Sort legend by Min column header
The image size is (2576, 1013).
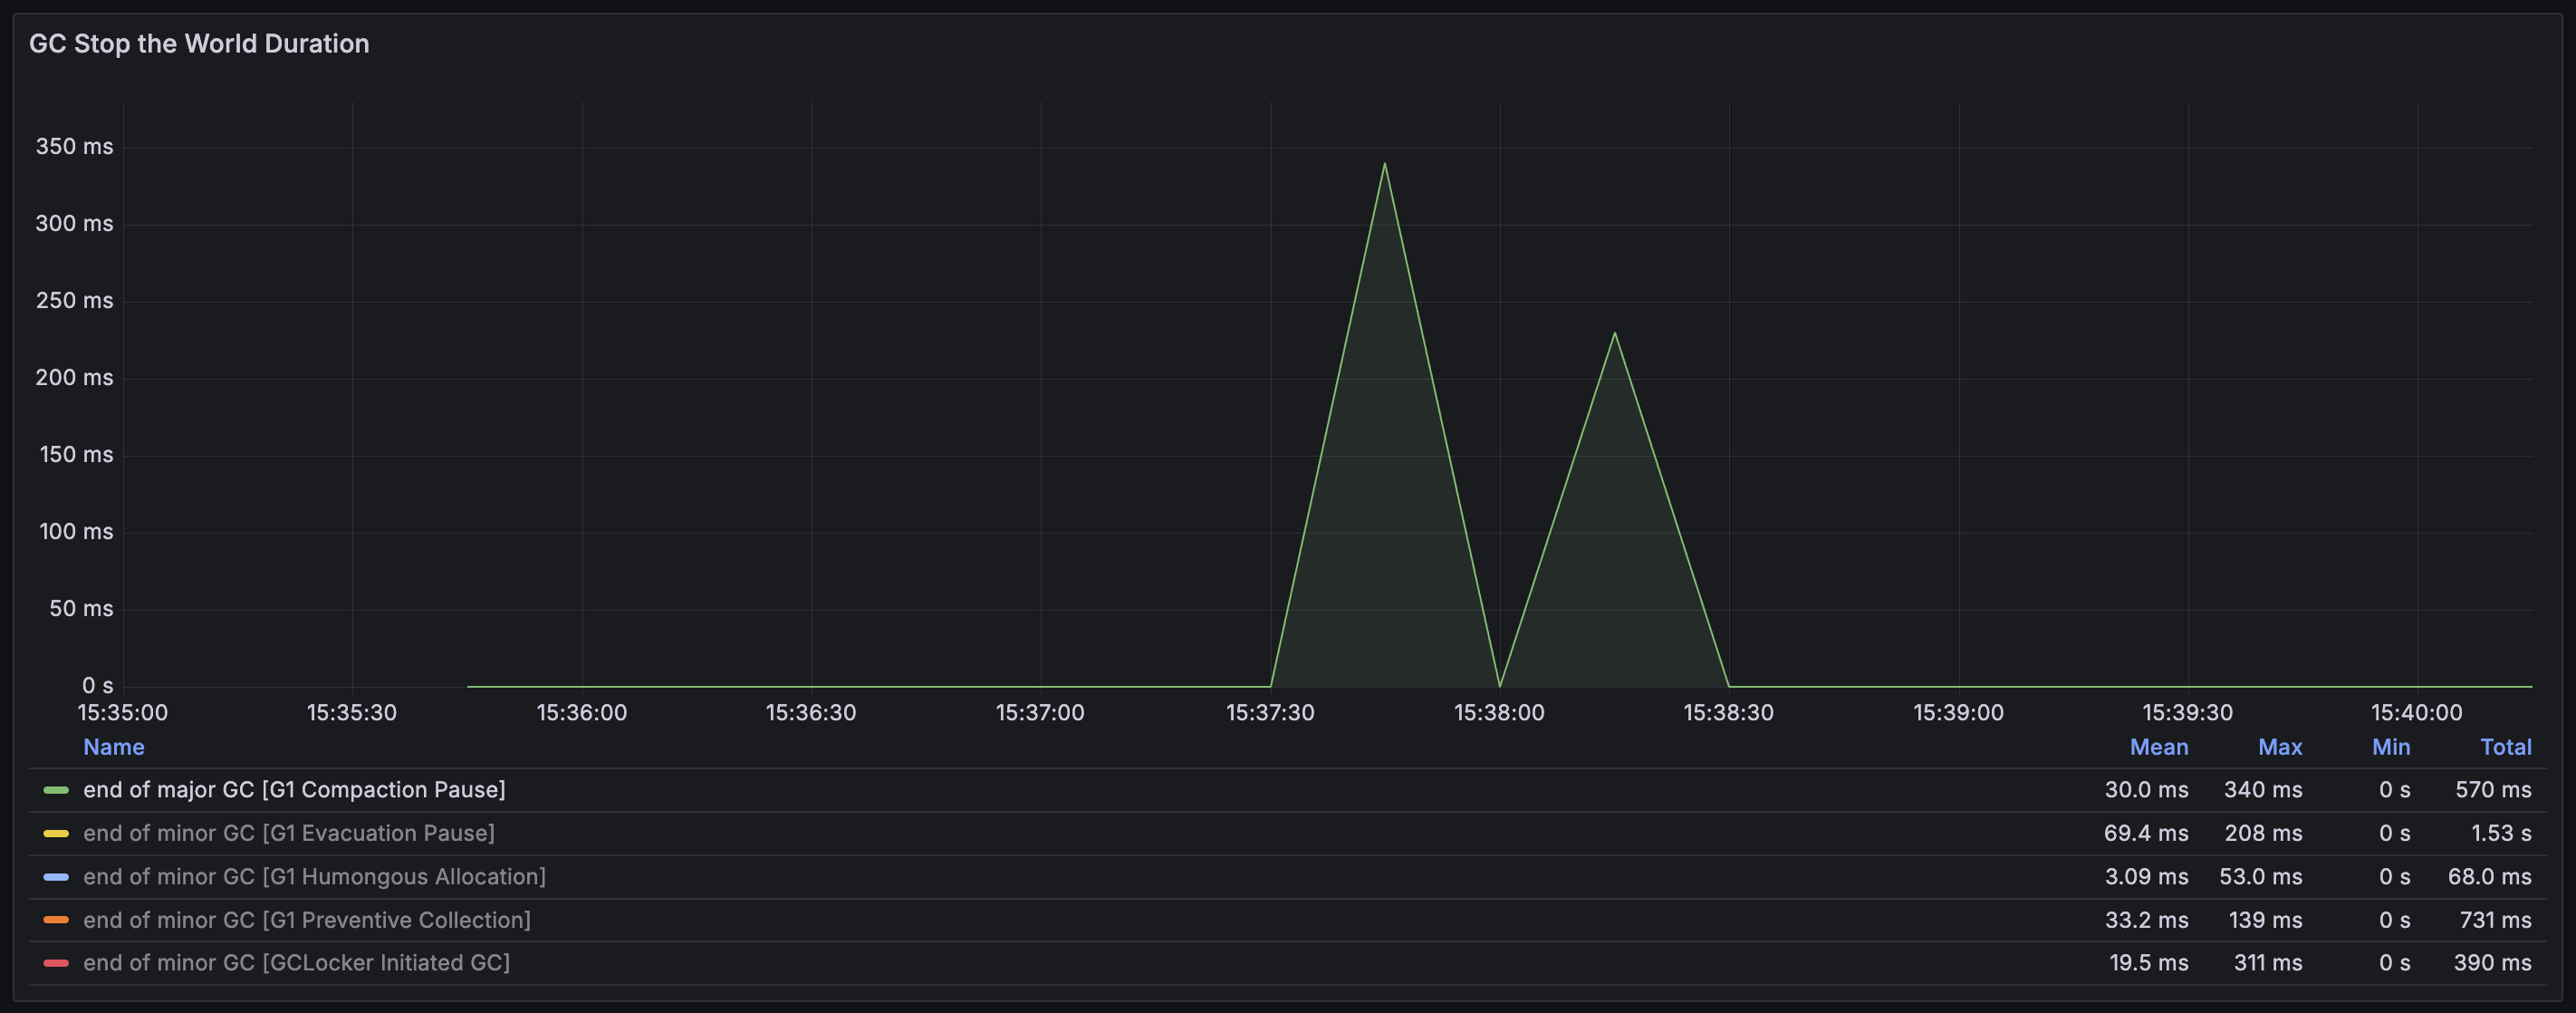[x=2391, y=747]
